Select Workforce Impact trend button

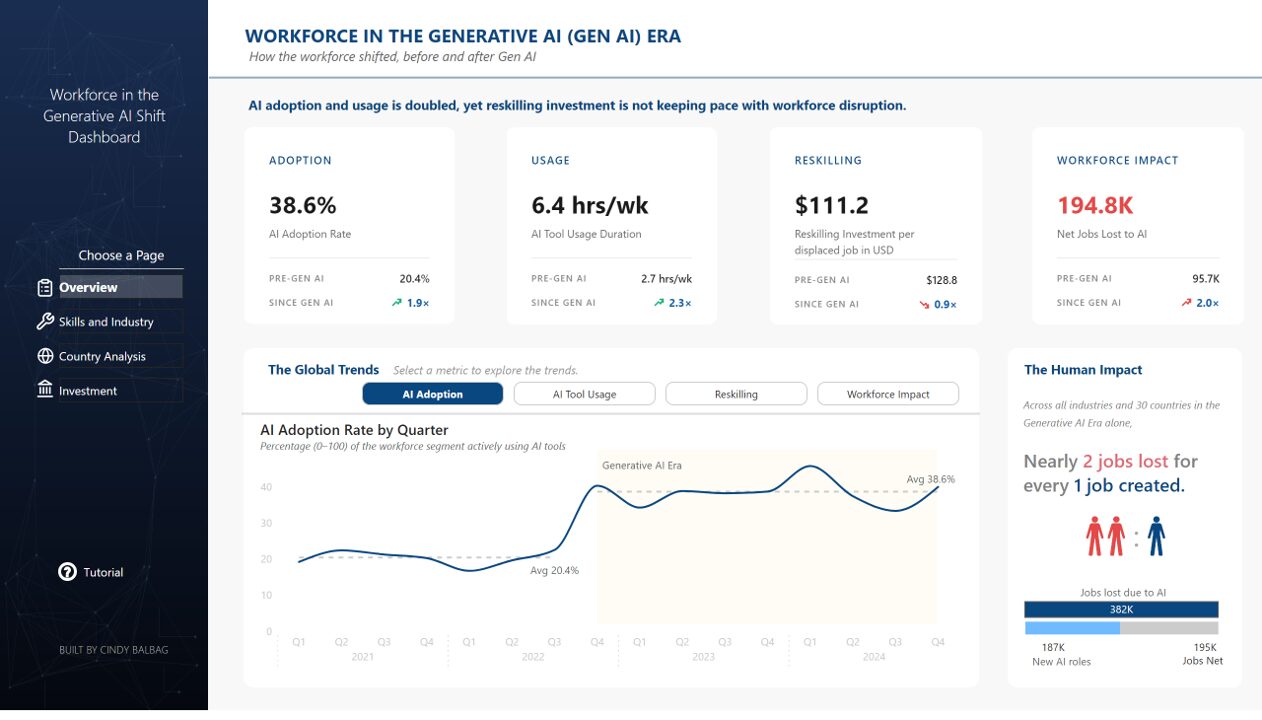point(888,394)
